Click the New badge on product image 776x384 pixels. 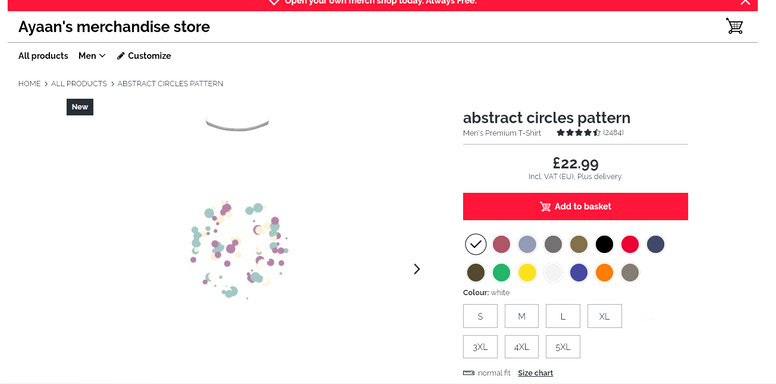80,107
